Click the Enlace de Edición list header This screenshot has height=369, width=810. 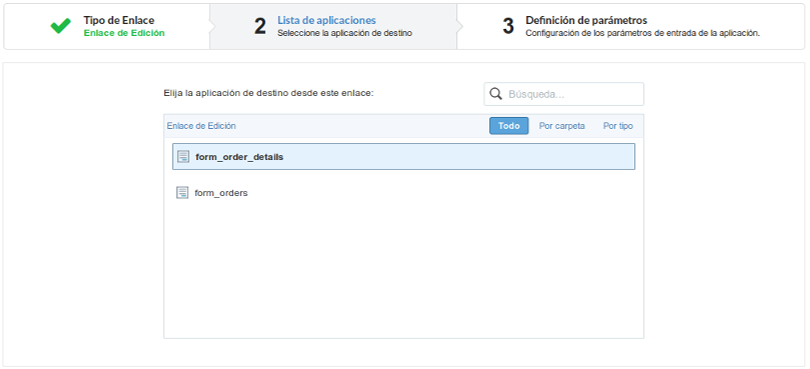click(201, 126)
